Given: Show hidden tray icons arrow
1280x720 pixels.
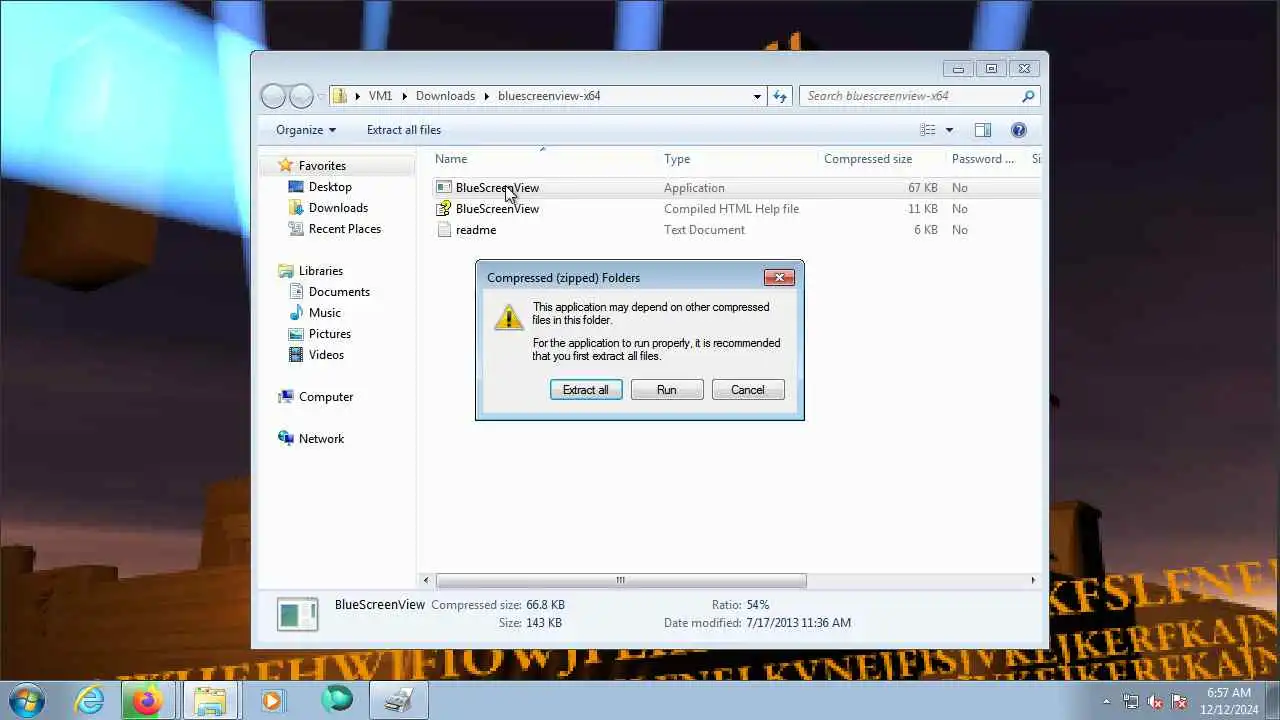Looking at the screenshot, I should click(x=1106, y=702).
